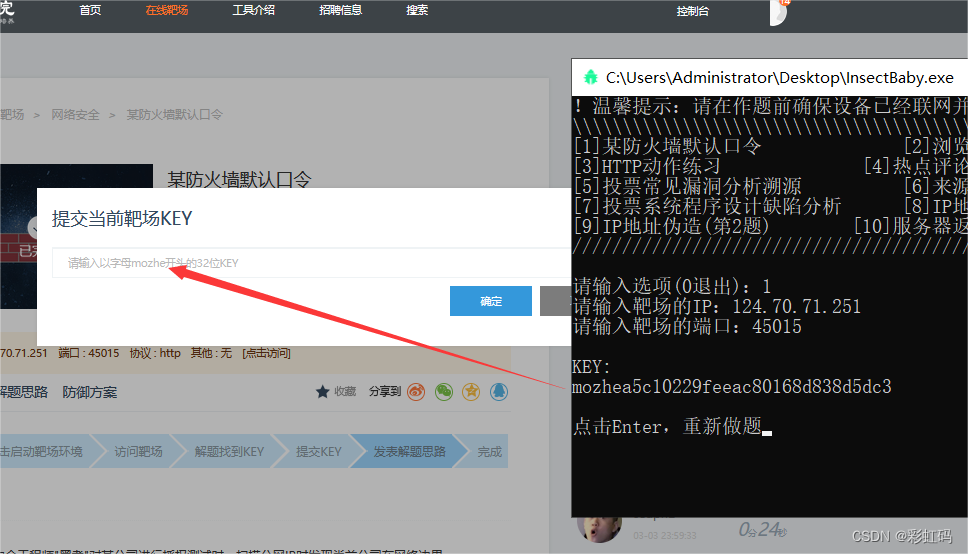Click the [3]HTTP动作练习 console option

pyautogui.click(x=647, y=166)
